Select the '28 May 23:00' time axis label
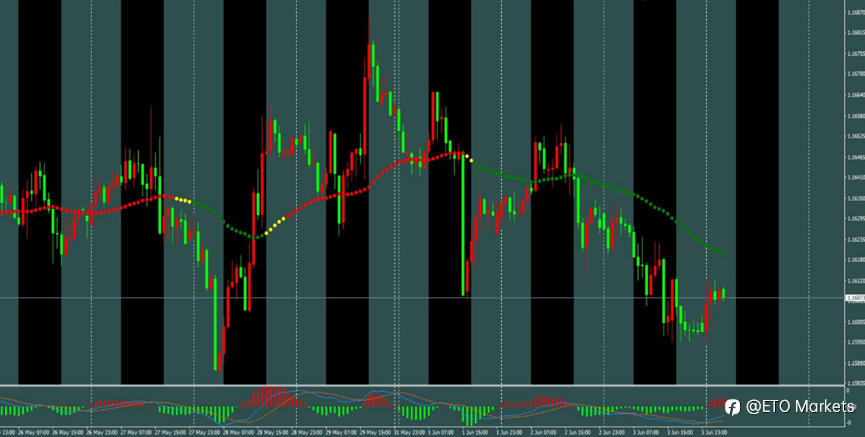Screen dimensions: 865x437 307,432
